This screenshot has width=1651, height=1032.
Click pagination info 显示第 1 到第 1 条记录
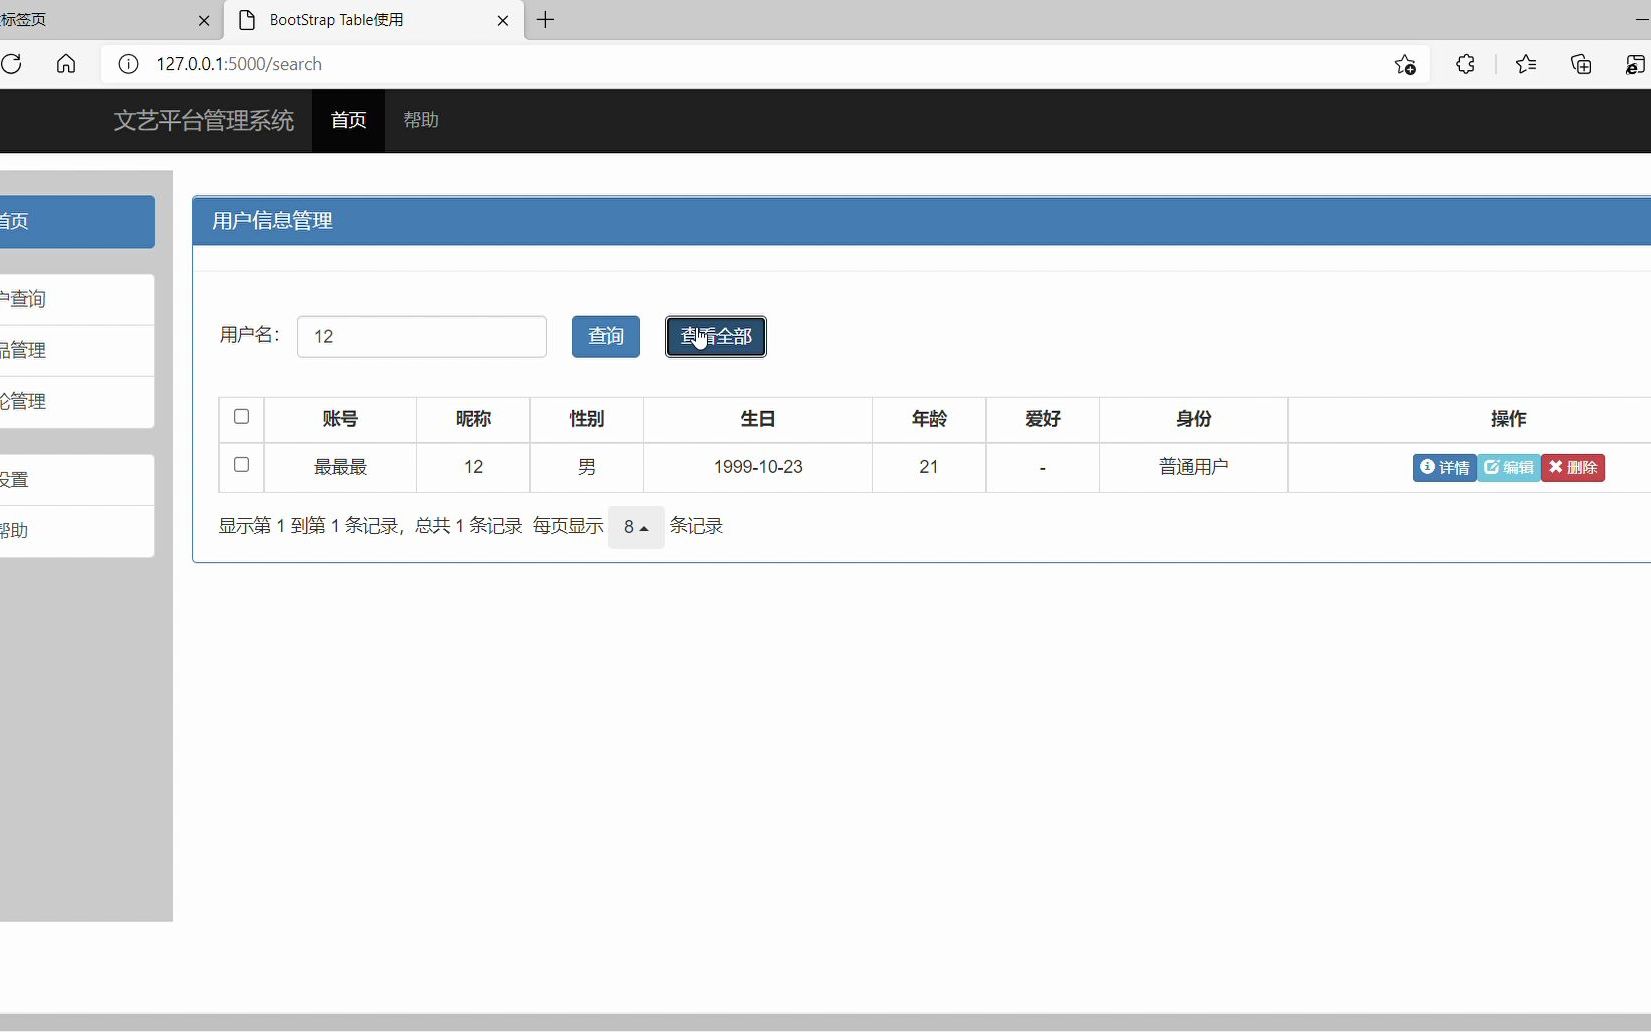coord(308,526)
